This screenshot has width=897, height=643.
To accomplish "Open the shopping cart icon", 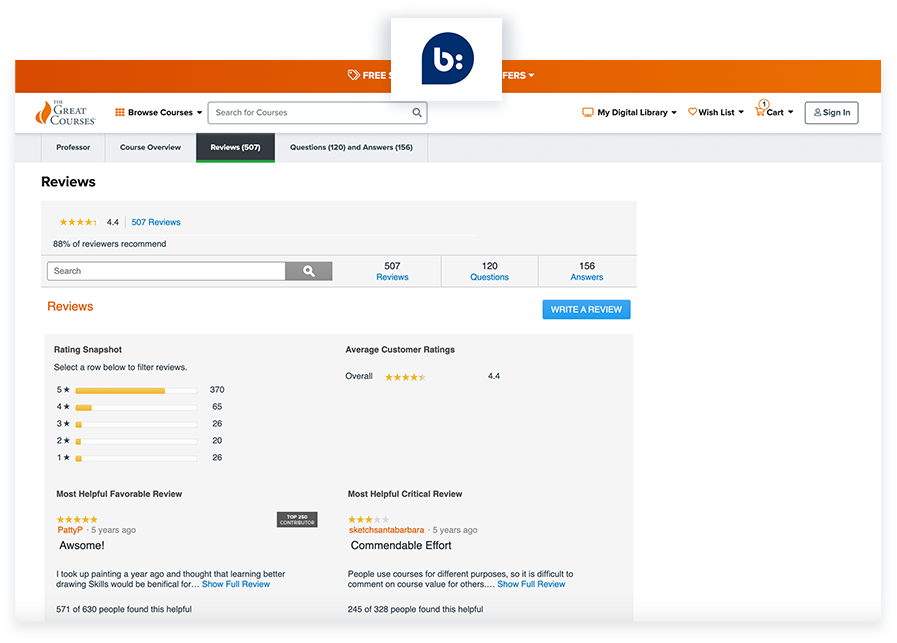I will coord(761,111).
